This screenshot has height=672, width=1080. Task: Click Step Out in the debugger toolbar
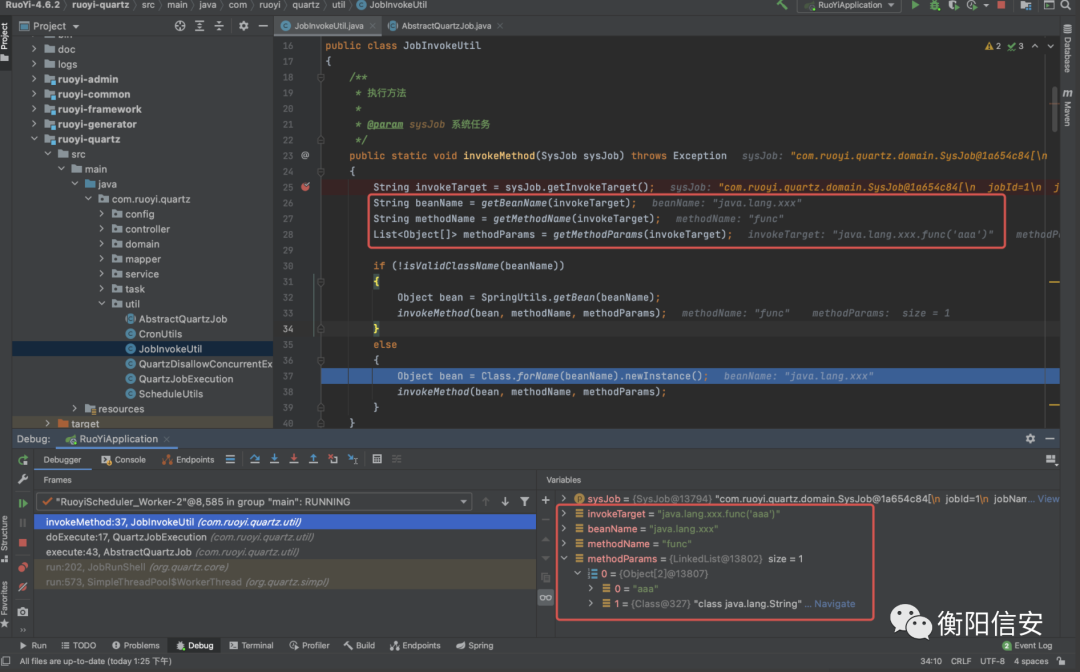click(313, 459)
